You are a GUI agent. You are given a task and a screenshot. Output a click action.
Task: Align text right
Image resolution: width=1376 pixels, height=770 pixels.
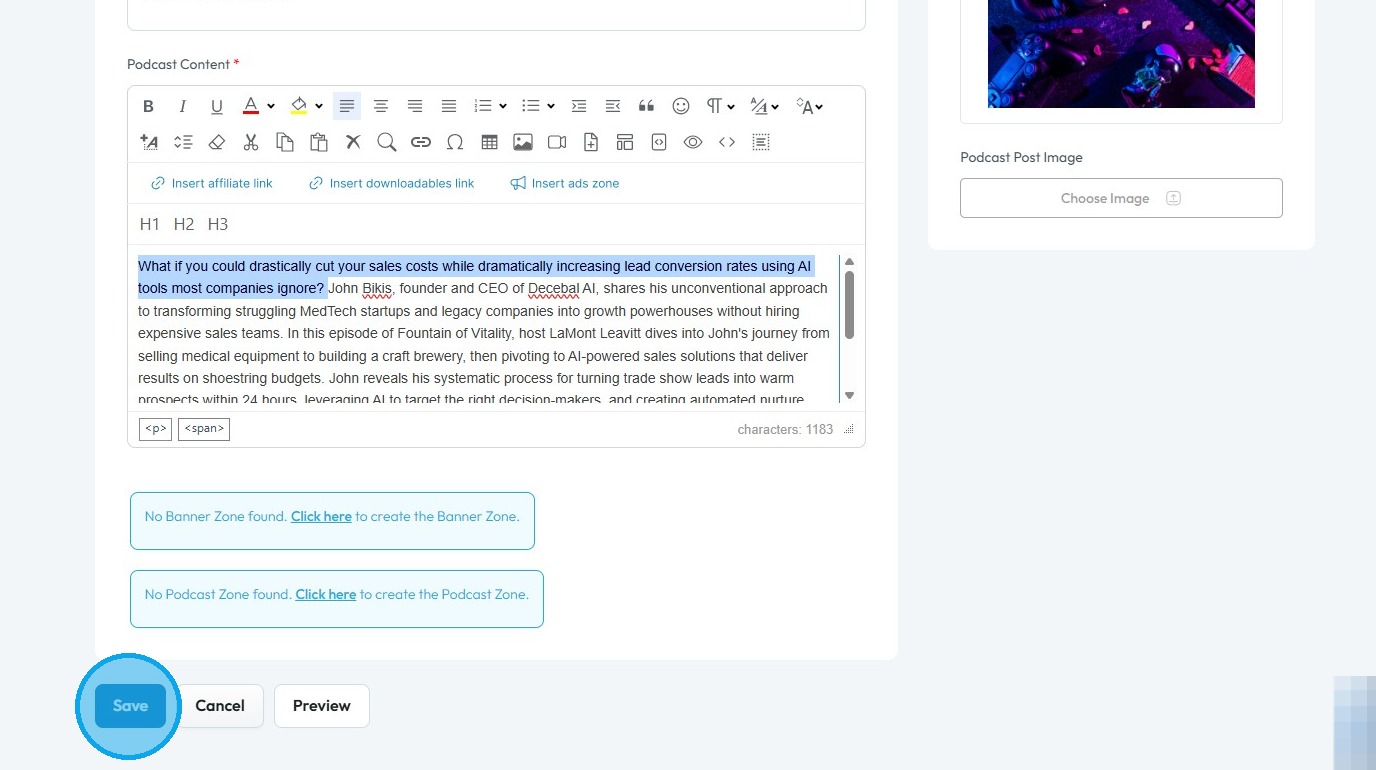tap(415, 106)
